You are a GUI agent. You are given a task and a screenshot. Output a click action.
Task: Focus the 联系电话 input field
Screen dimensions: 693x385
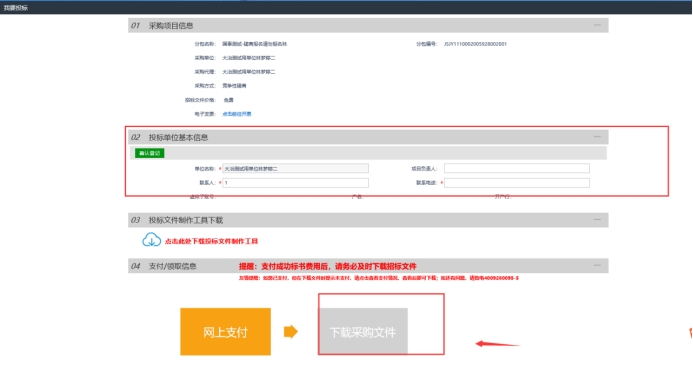coord(517,183)
